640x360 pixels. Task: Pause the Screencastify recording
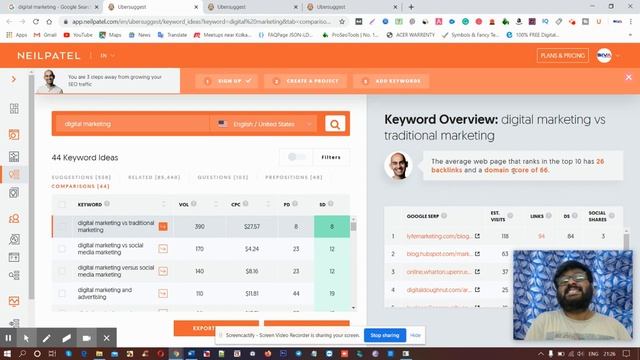coord(8,338)
